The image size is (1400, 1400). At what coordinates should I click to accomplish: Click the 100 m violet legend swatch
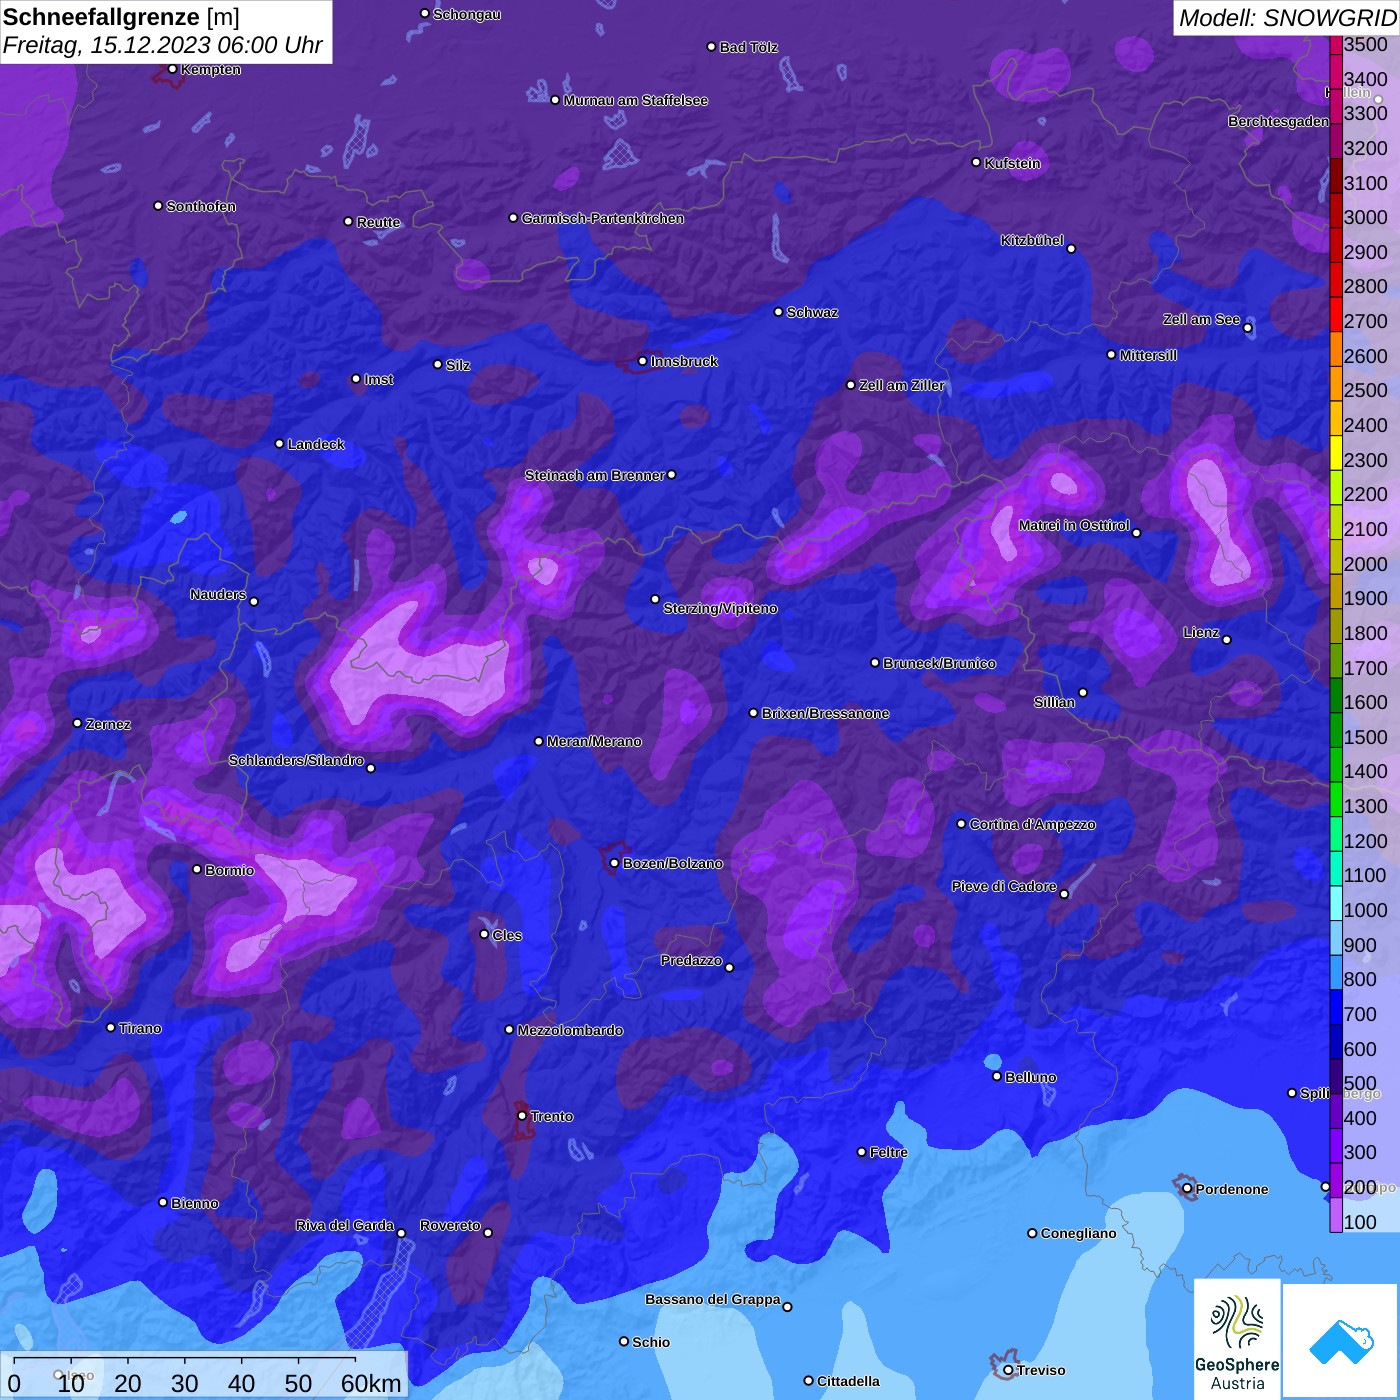pos(1336,1215)
